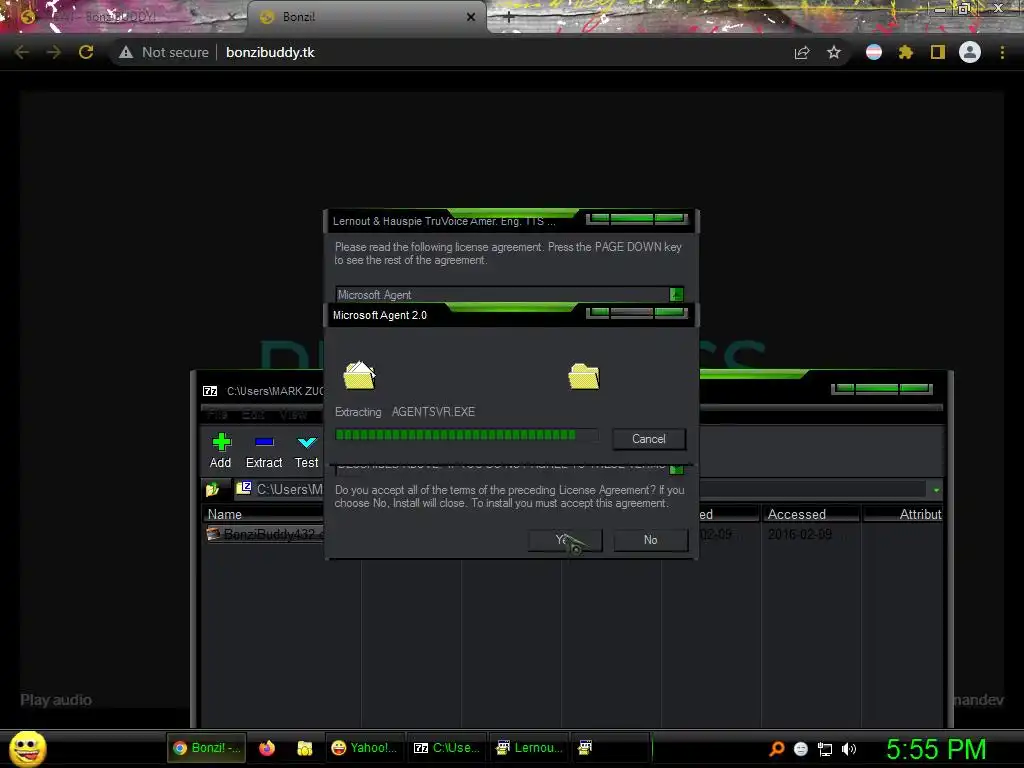Click the extraction progress bar

point(466,435)
